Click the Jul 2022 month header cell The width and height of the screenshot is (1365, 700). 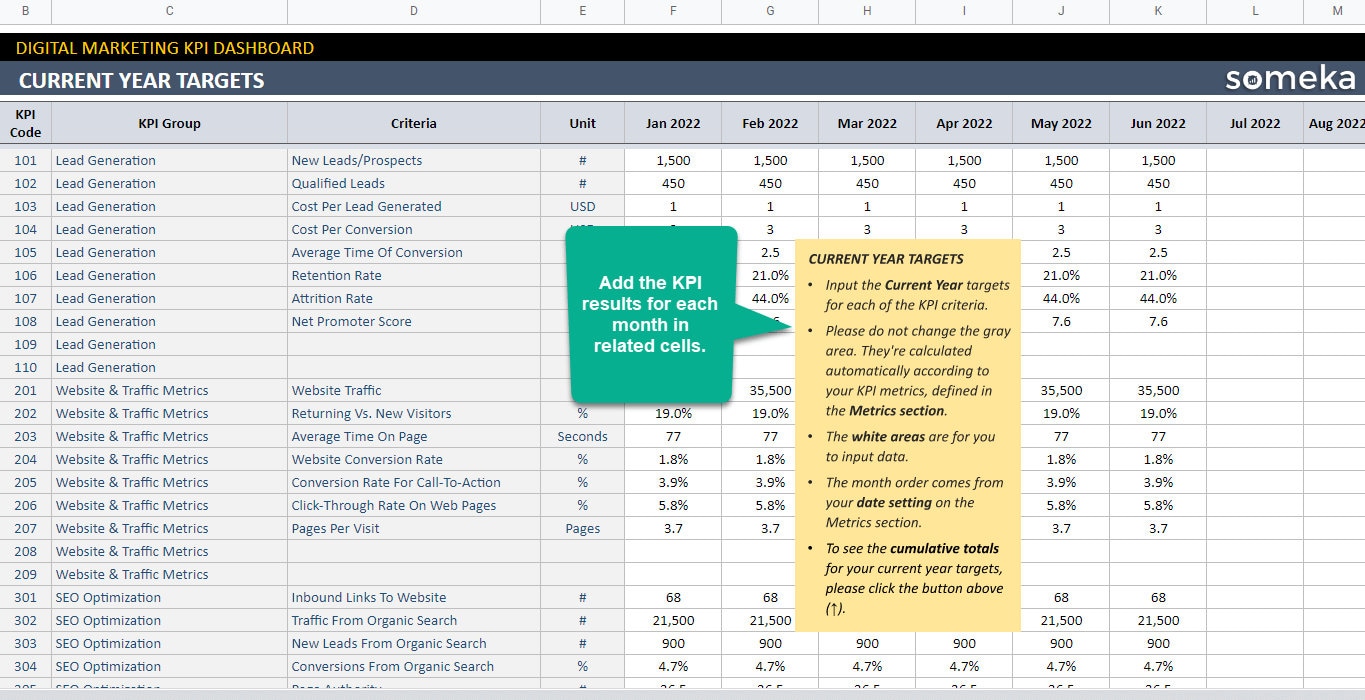tap(1254, 122)
